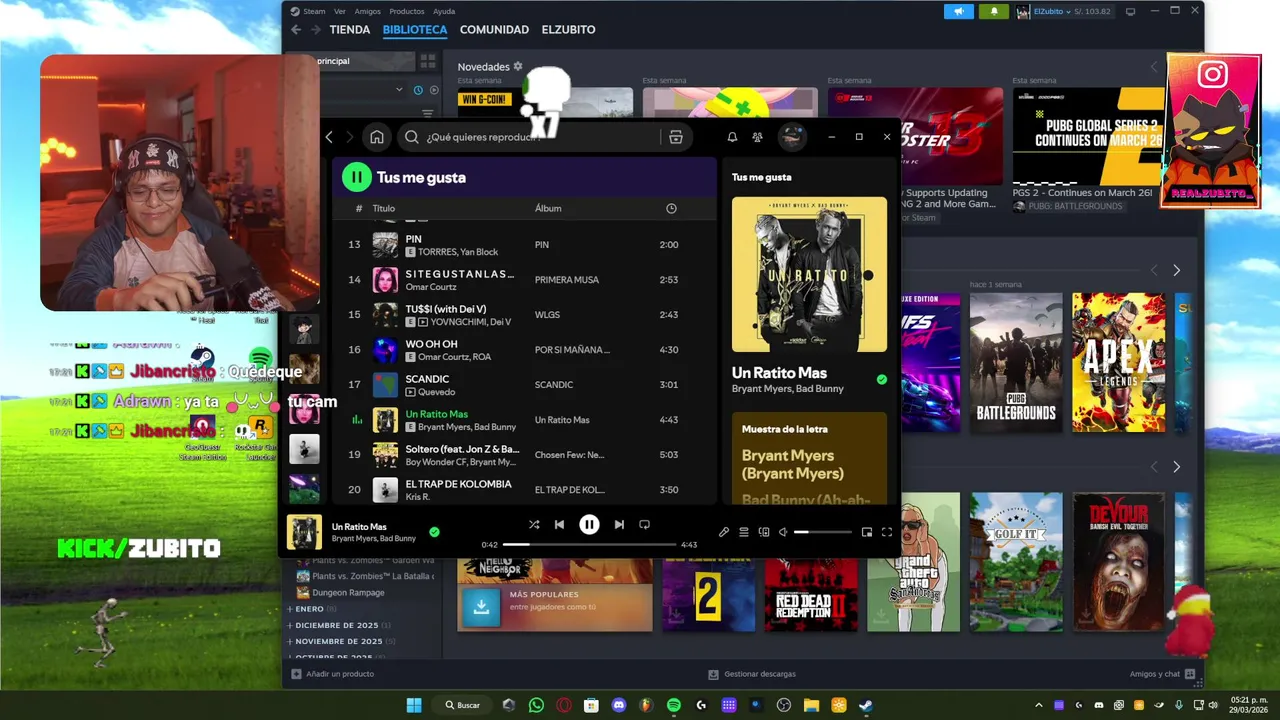Open the lyrics microphone icon in Spotify
1280x720 pixels.
724,532
